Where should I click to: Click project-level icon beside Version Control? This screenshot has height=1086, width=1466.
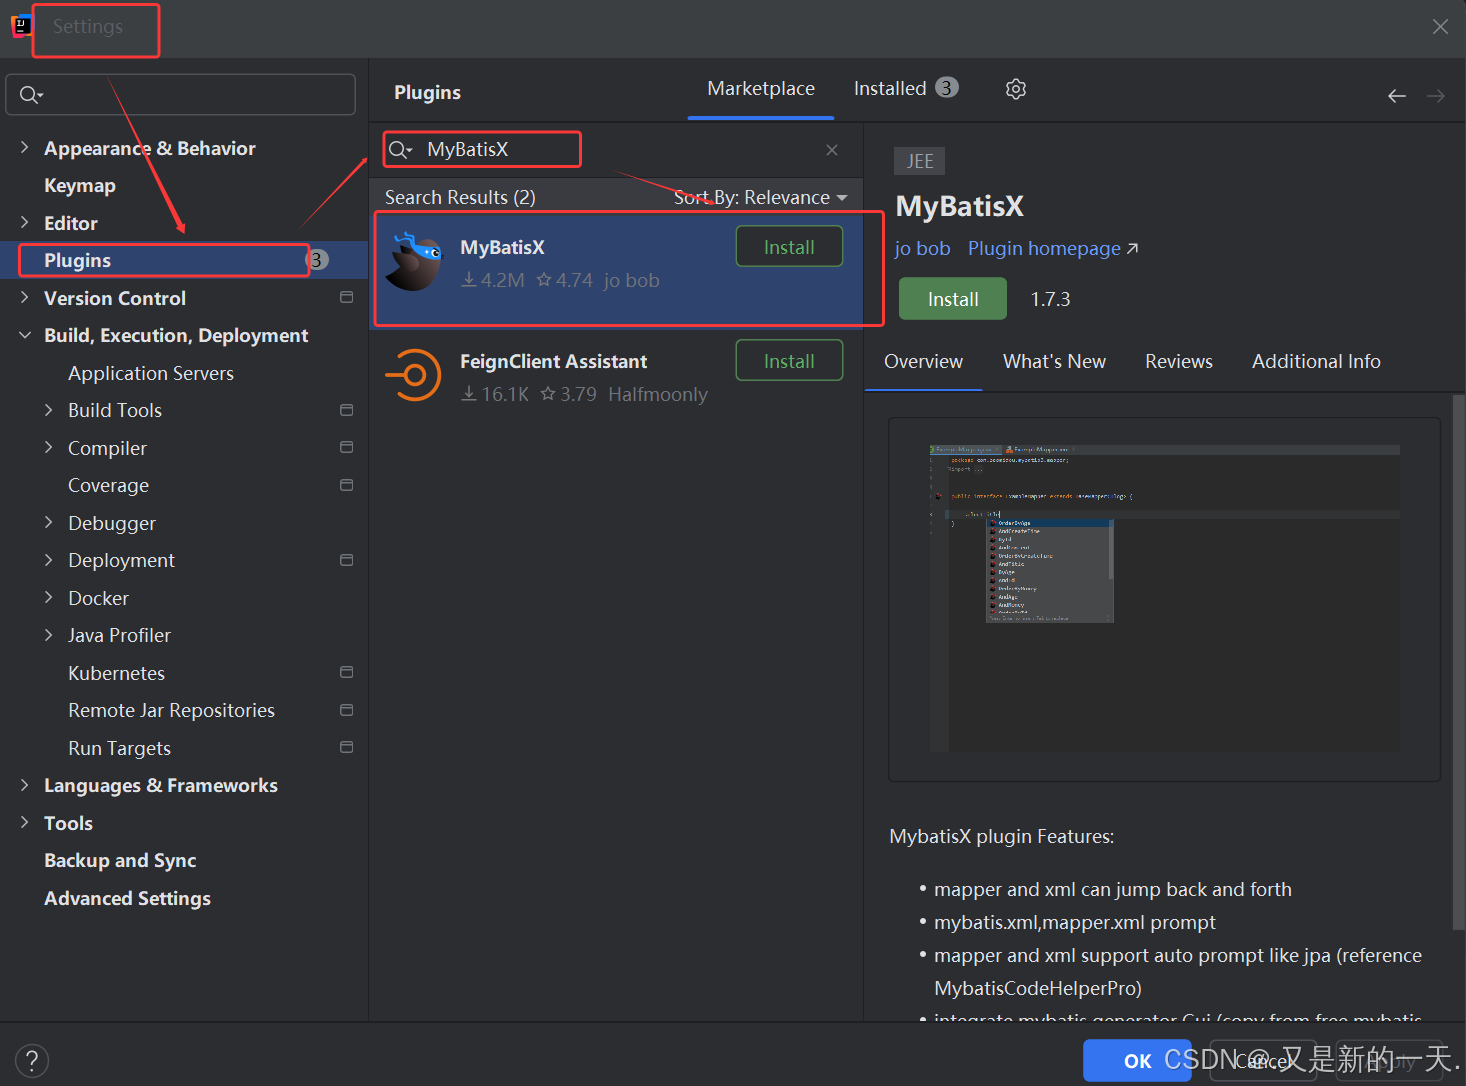click(x=347, y=298)
